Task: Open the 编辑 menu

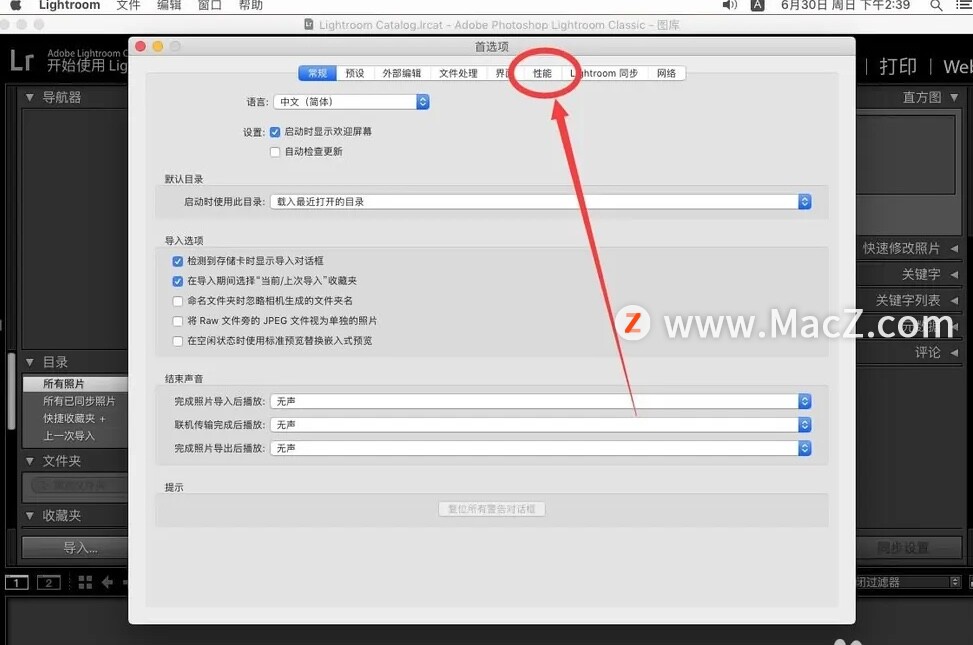Action: [x=169, y=5]
